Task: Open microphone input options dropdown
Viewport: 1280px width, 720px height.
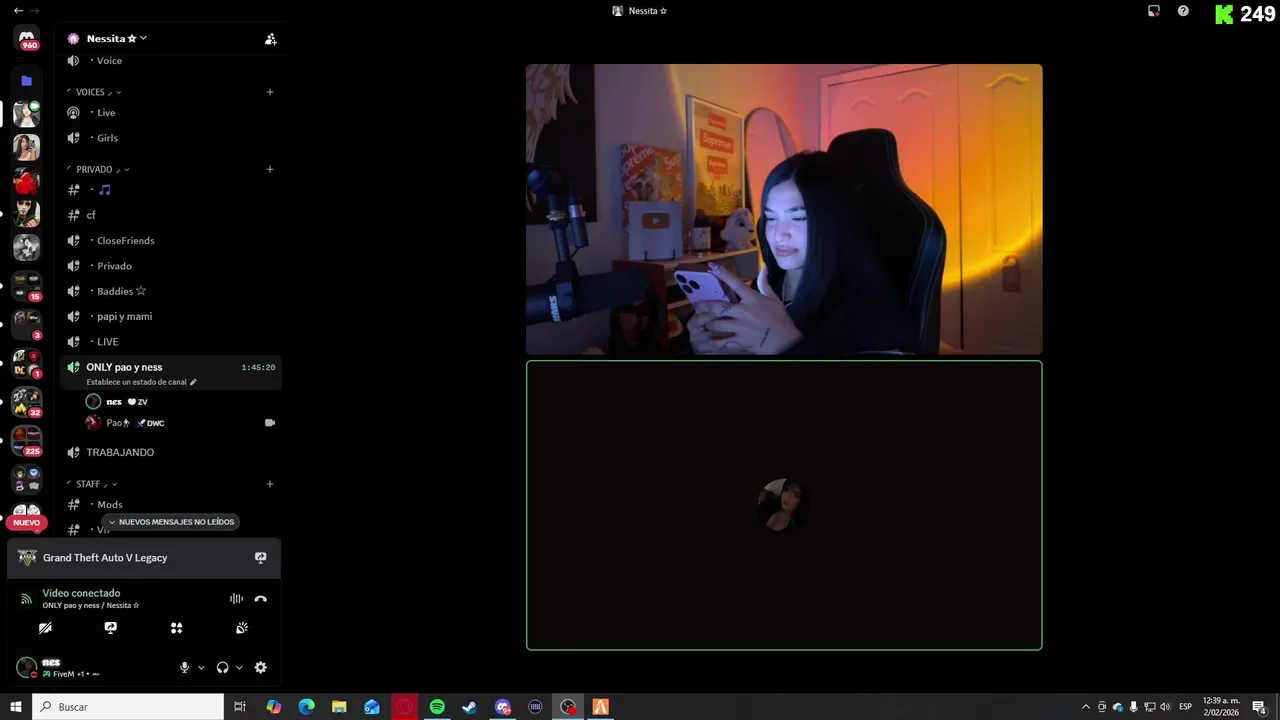Action: 201,667
